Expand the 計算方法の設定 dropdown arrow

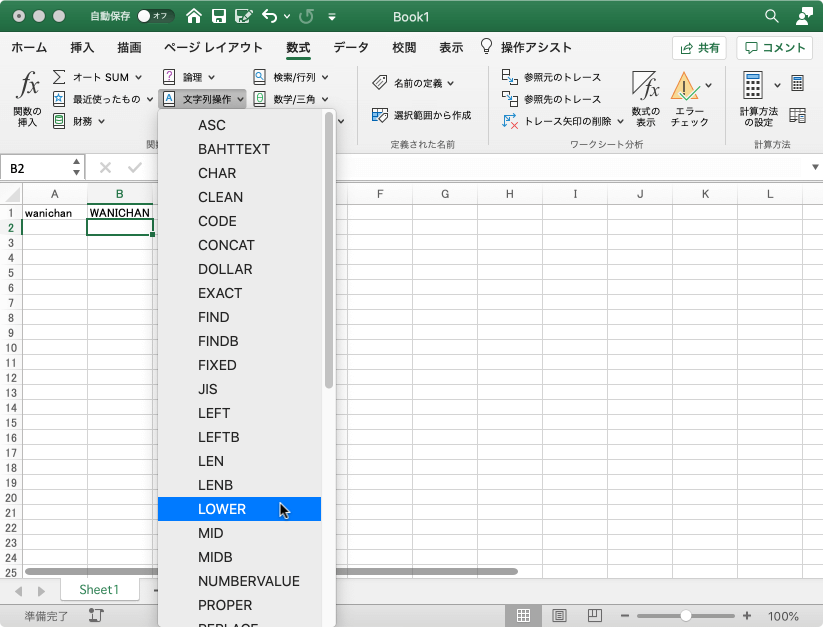777,85
